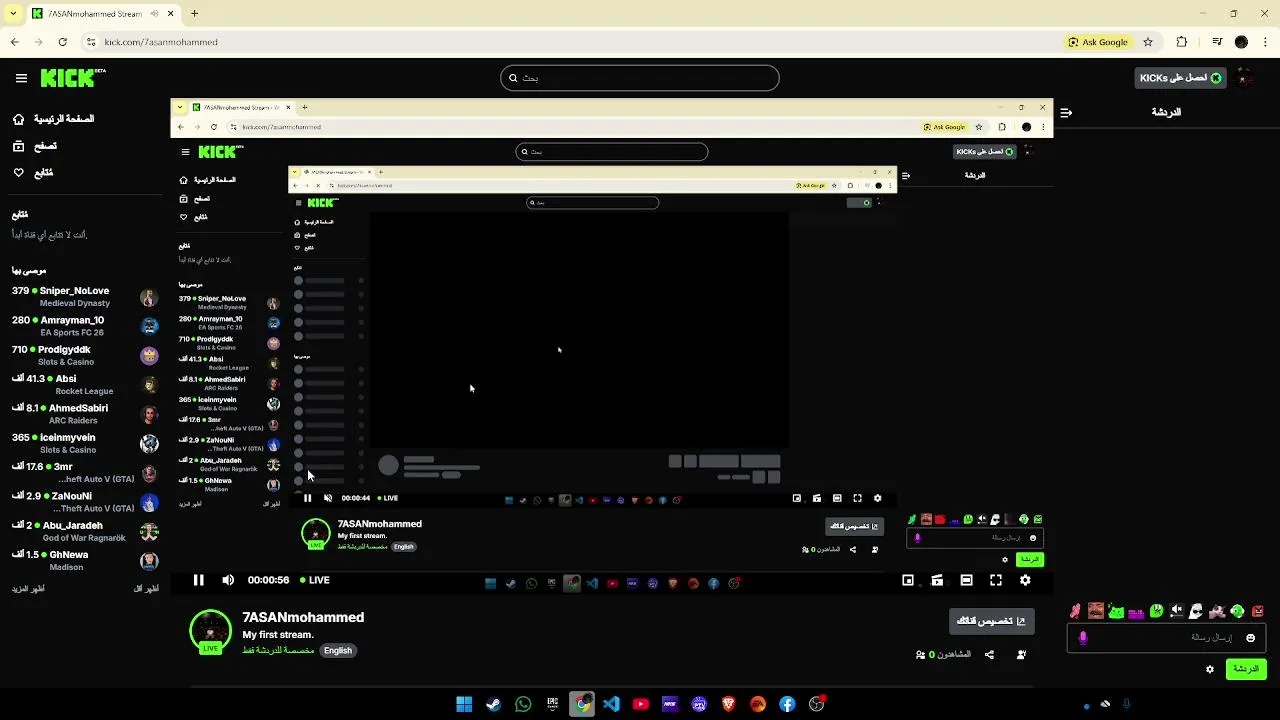Open the Following (متابع) sidebar item
This screenshot has width=1280, height=720.
[x=33, y=173]
